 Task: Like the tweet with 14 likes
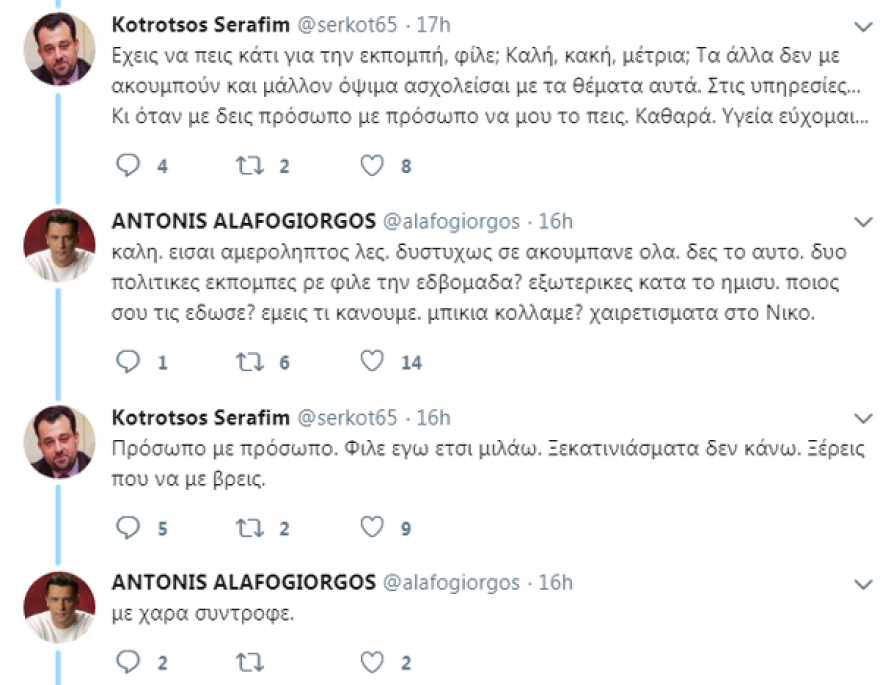(373, 363)
